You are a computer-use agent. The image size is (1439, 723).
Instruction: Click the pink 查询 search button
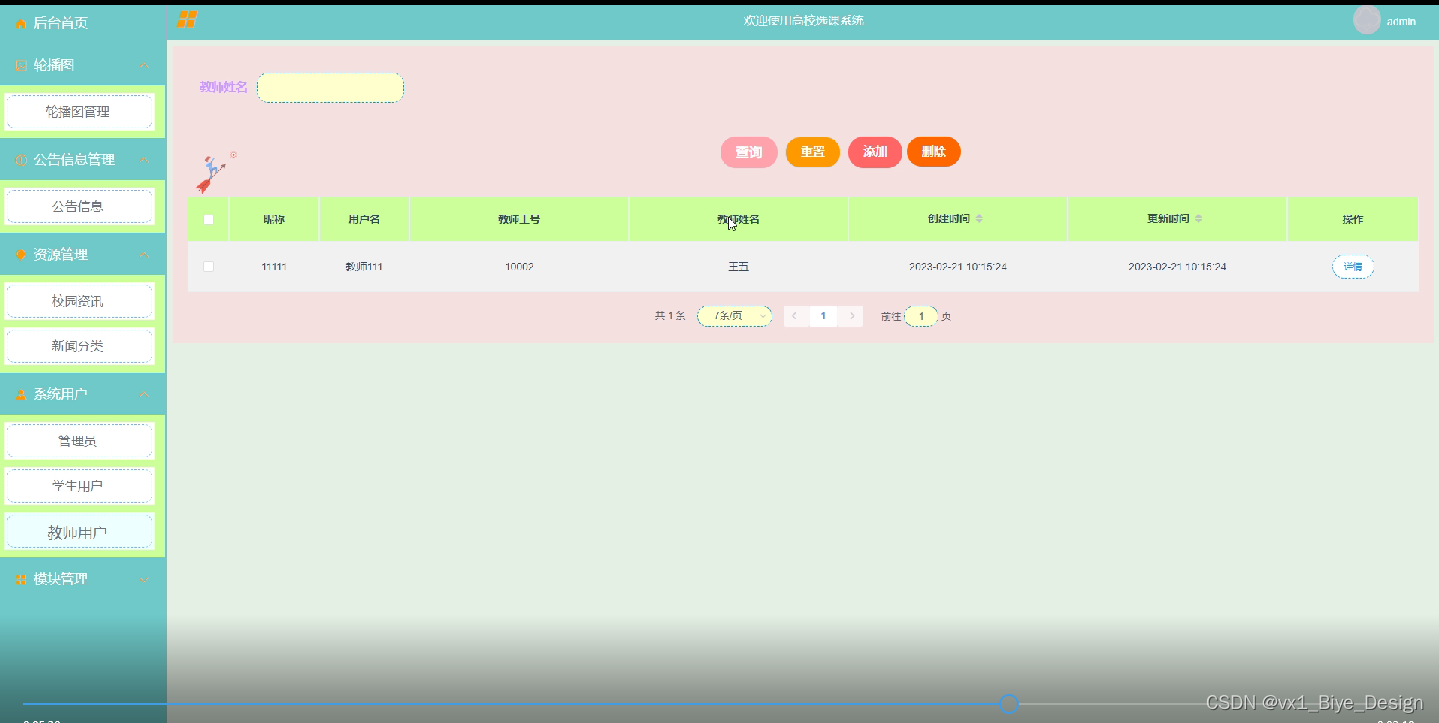(749, 152)
